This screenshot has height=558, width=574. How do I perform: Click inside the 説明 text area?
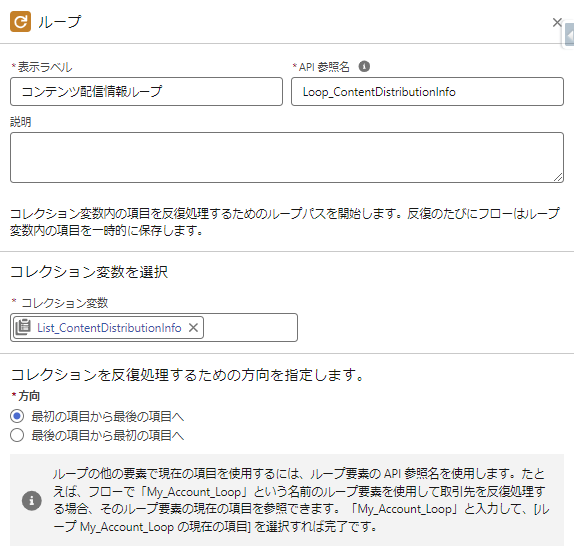pyautogui.click(x=287, y=157)
